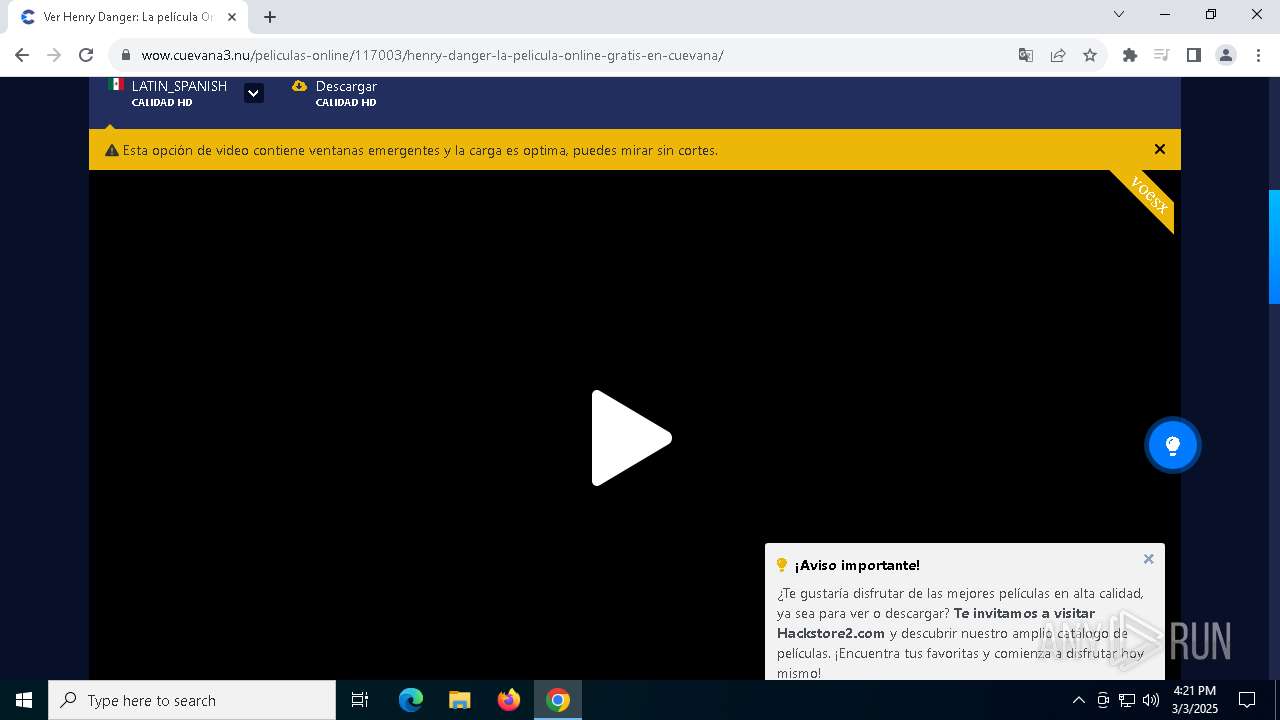1280x720 pixels.
Task: Open the Chrome profile avatar
Action: tap(1226, 55)
